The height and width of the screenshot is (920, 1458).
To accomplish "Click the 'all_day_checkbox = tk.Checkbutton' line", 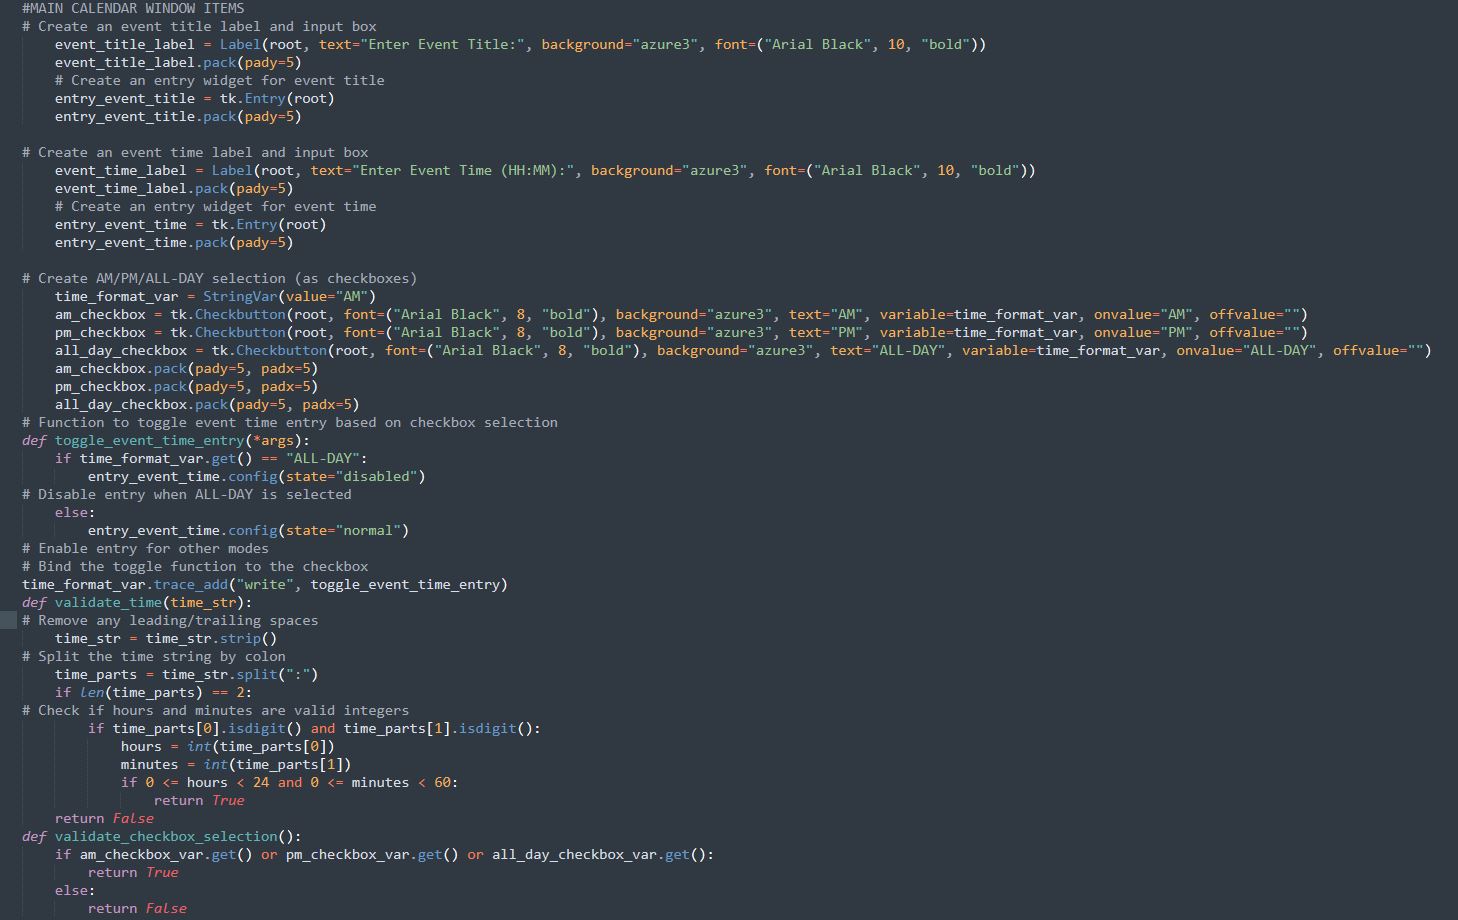I will (743, 350).
